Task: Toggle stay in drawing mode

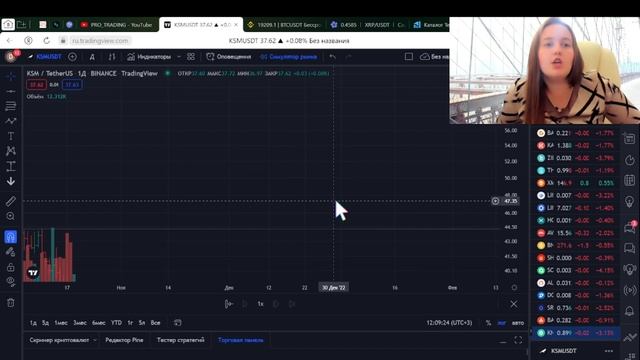Action: 11,252
